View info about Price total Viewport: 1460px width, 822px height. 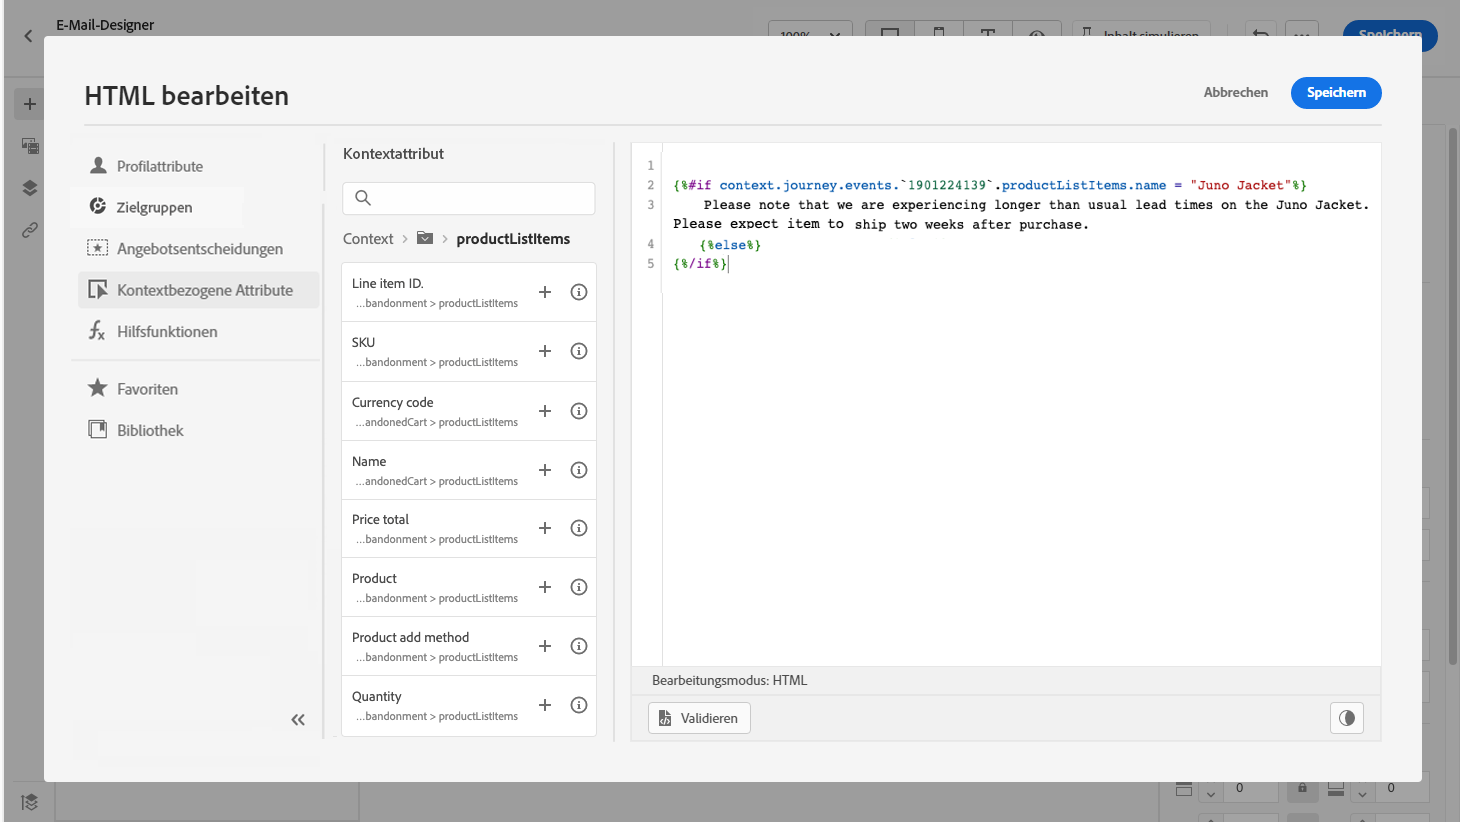pos(578,528)
